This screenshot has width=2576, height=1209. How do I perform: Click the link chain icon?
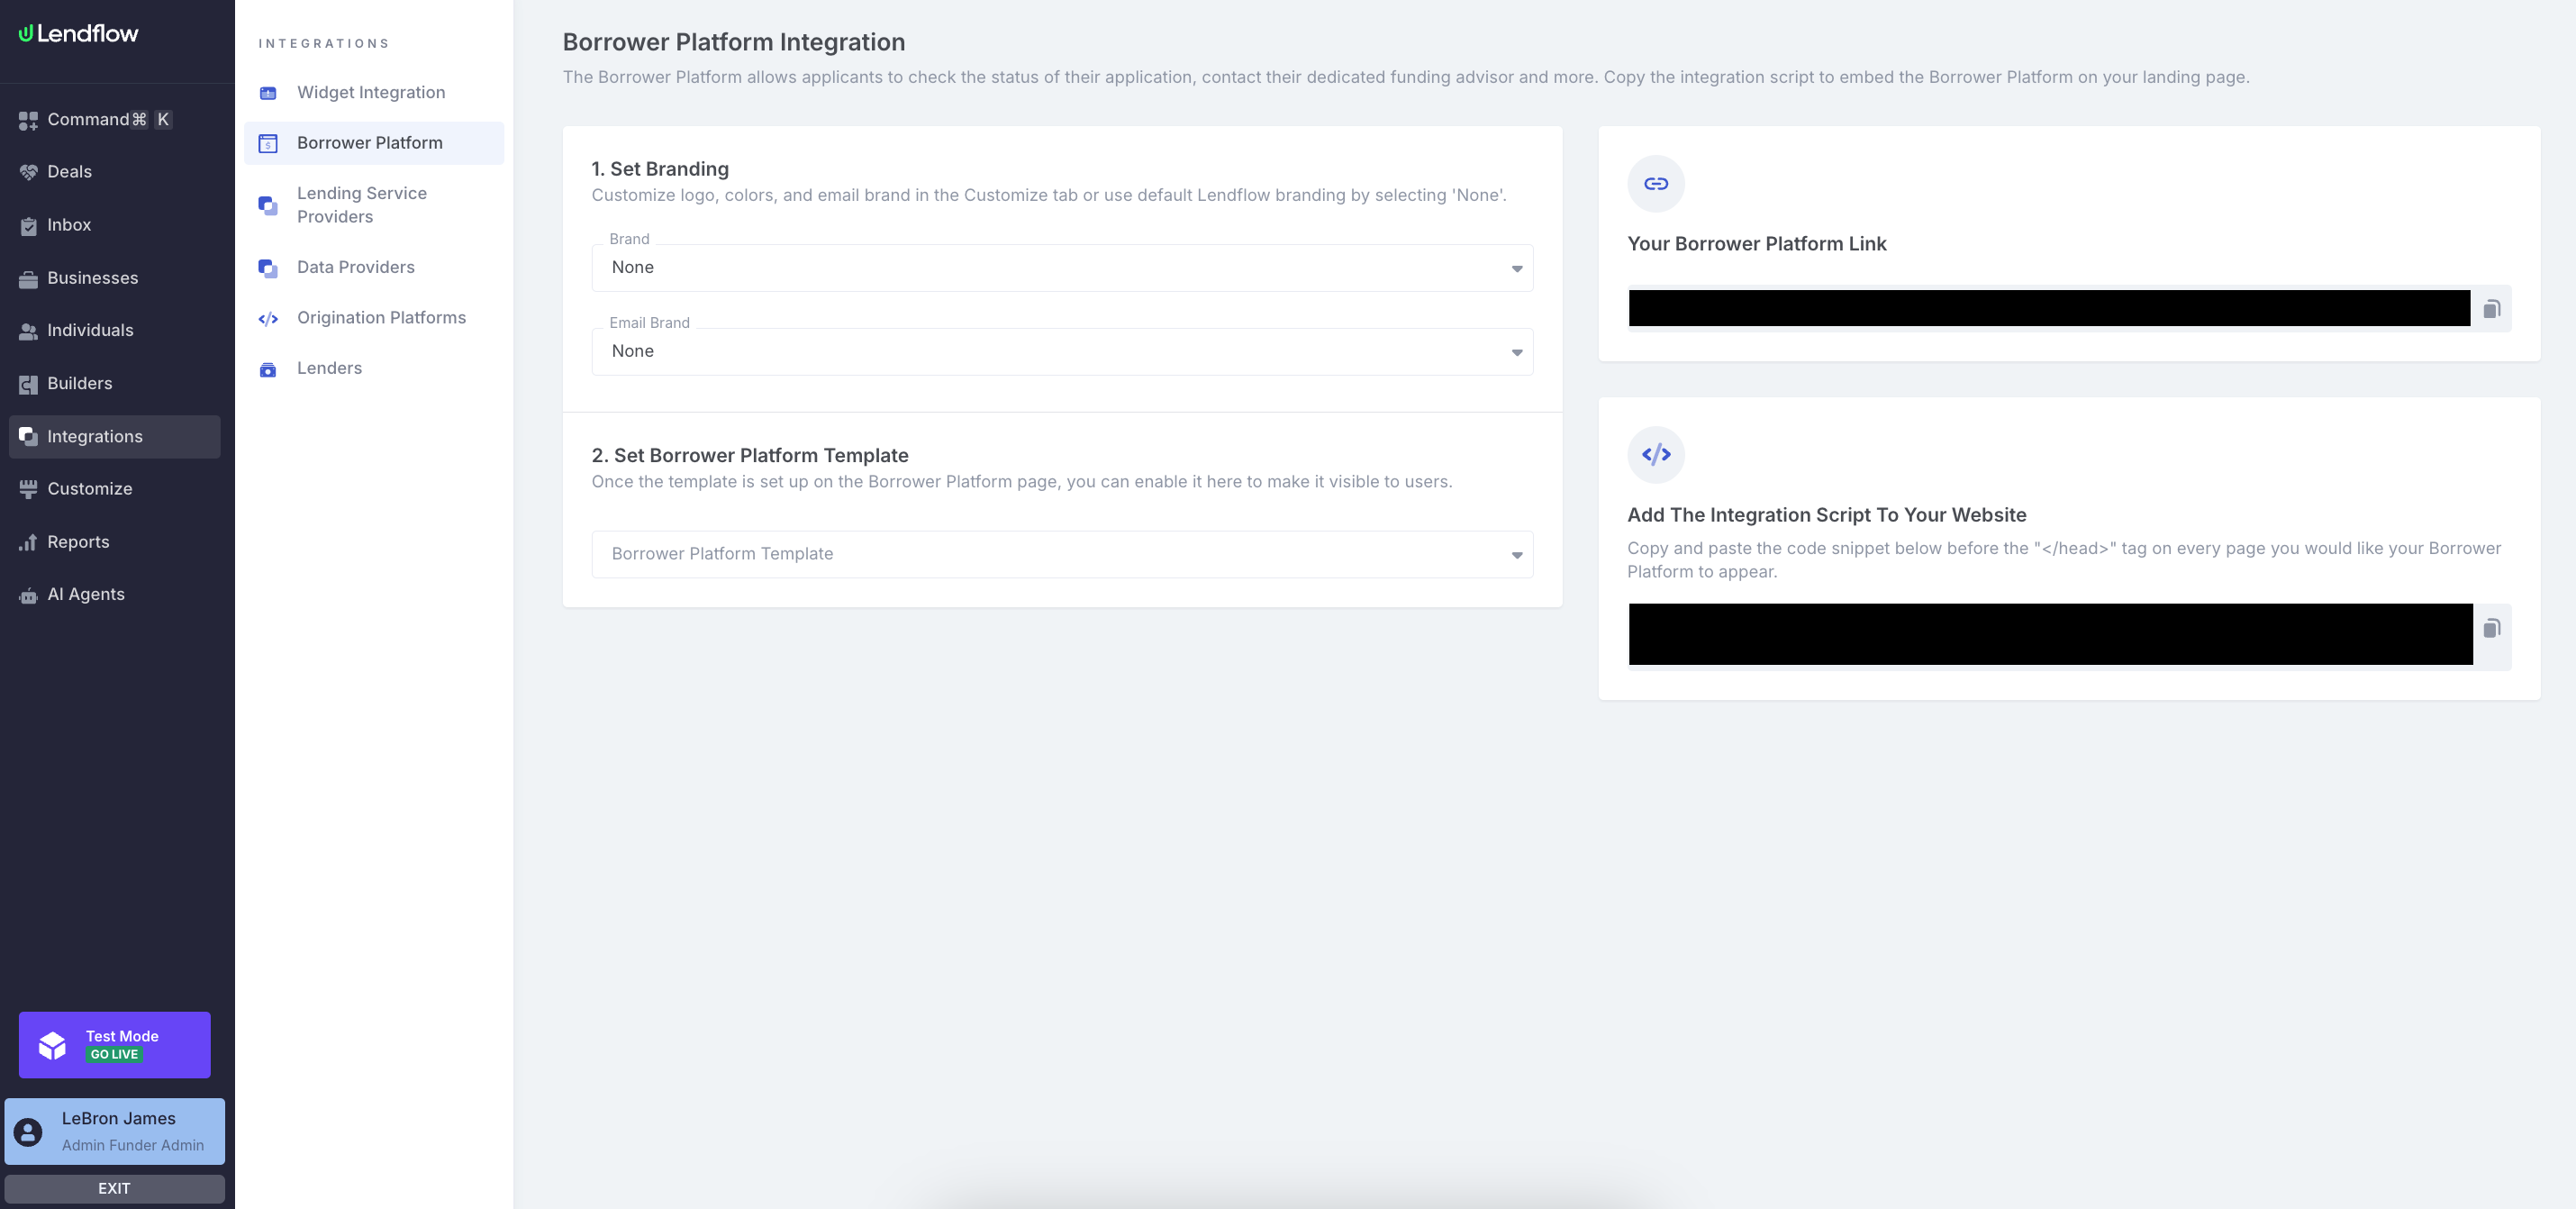[x=1656, y=184]
